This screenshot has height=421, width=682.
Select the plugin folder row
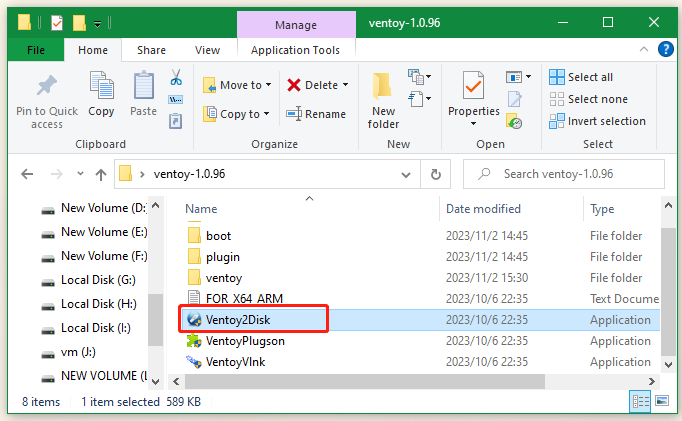tap(420, 257)
